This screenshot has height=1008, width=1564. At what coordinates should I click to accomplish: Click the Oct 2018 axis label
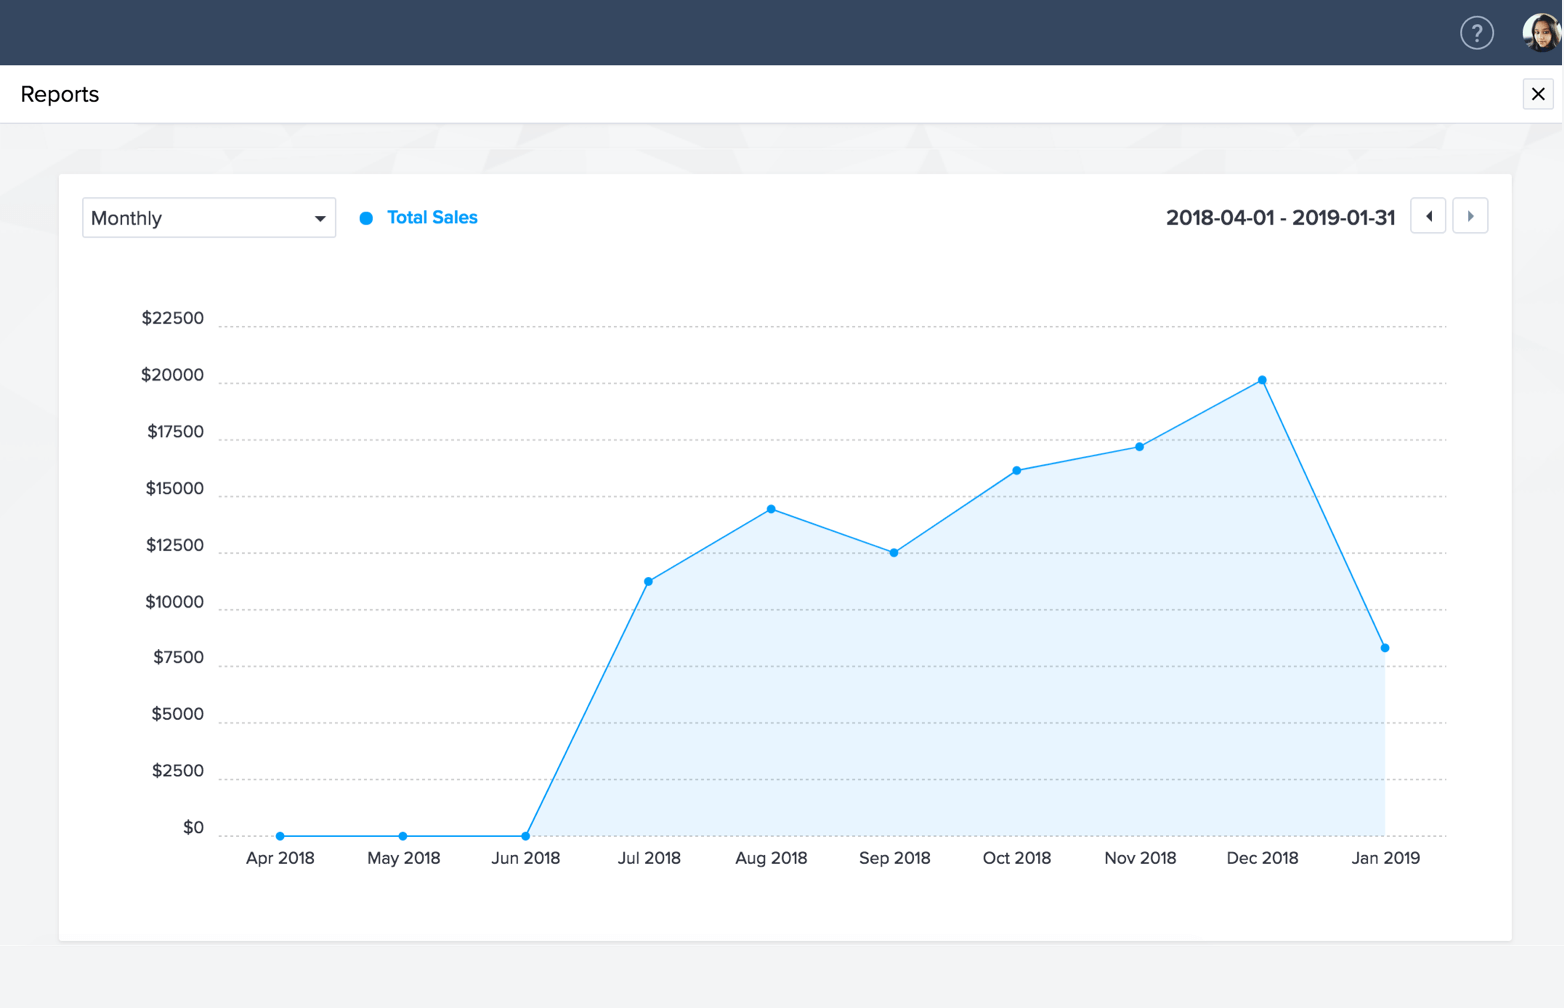tap(1017, 858)
